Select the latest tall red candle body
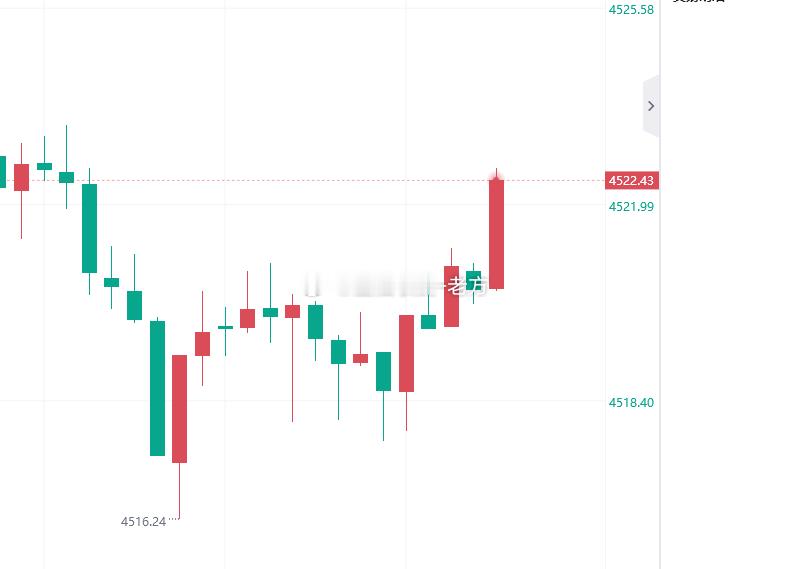This screenshot has height=569, width=793. [x=496, y=234]
